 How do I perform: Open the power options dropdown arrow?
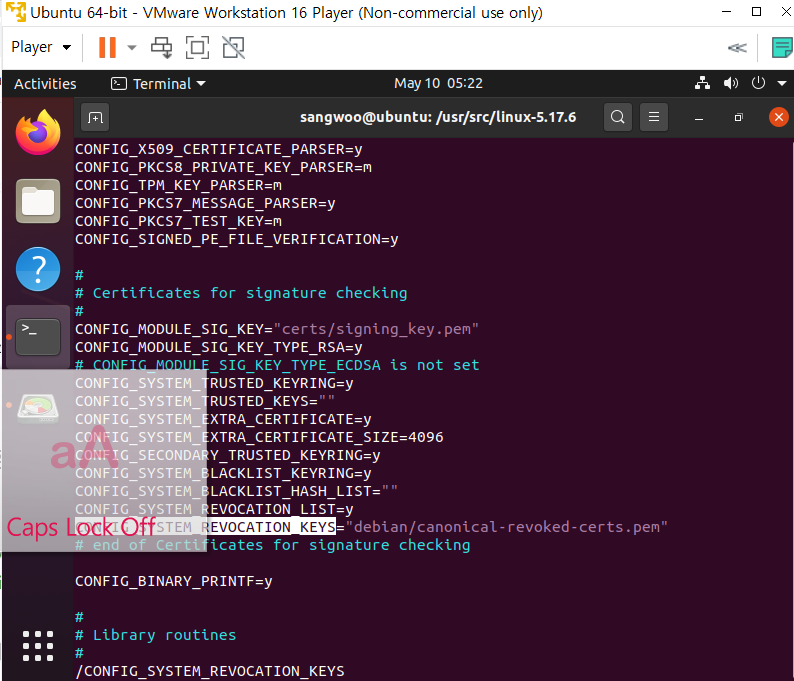click(132, 48)
